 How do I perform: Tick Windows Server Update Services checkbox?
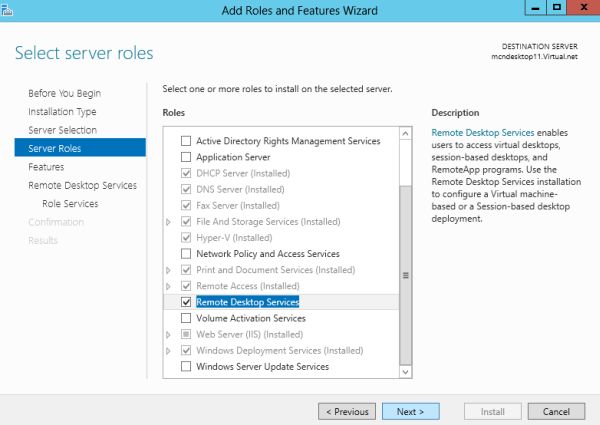click(185, 367)
